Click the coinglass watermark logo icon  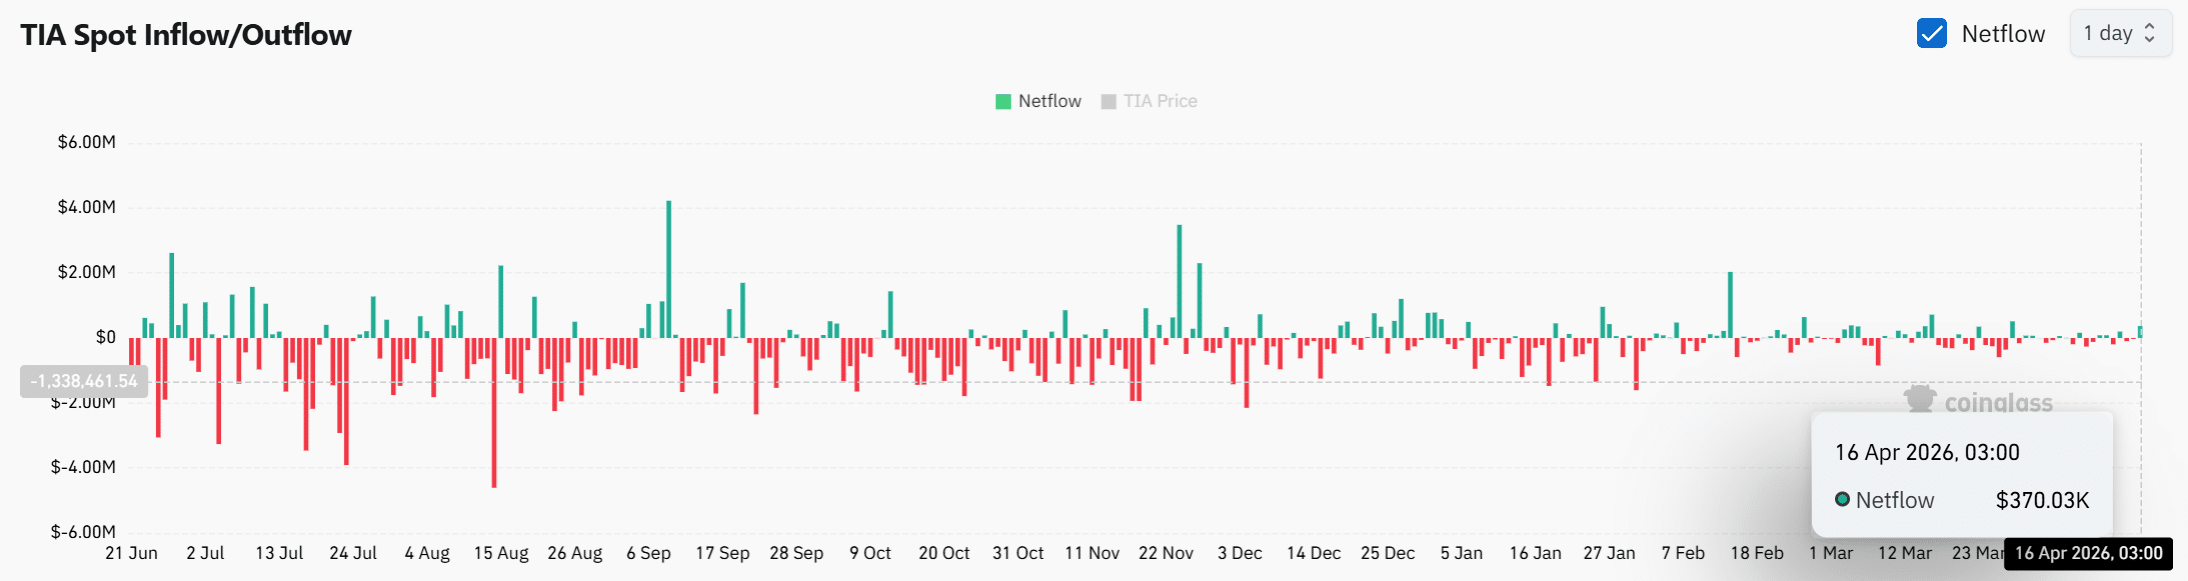pos(1919,399)
